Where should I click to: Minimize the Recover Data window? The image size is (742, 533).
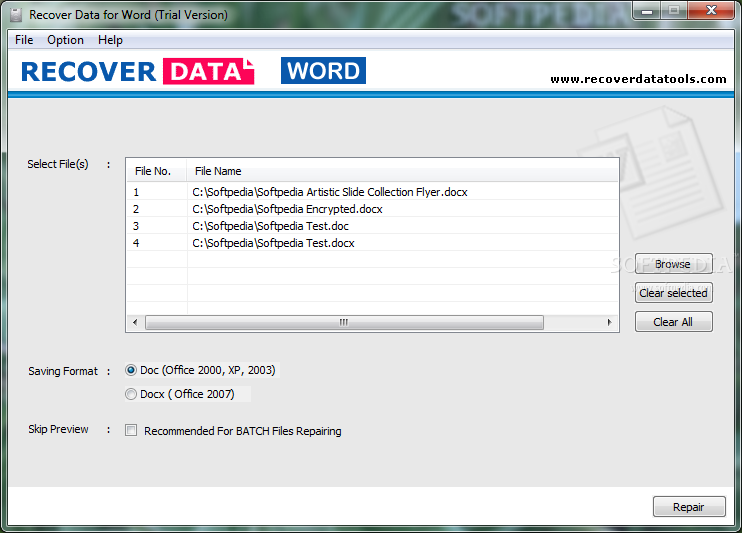647,10
